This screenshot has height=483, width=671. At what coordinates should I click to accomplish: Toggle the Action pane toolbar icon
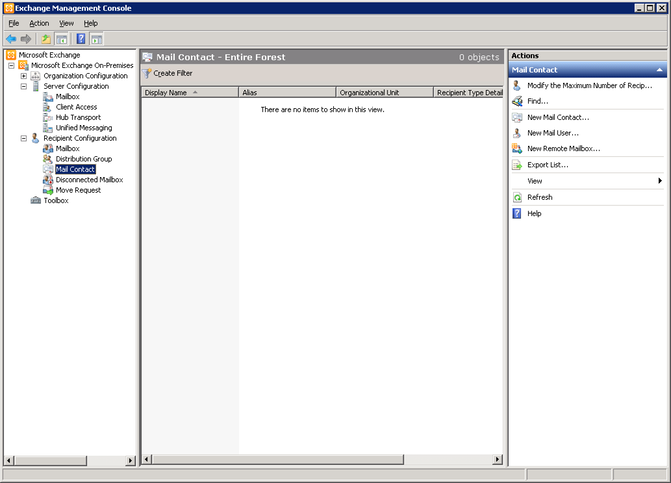[97, 39]
